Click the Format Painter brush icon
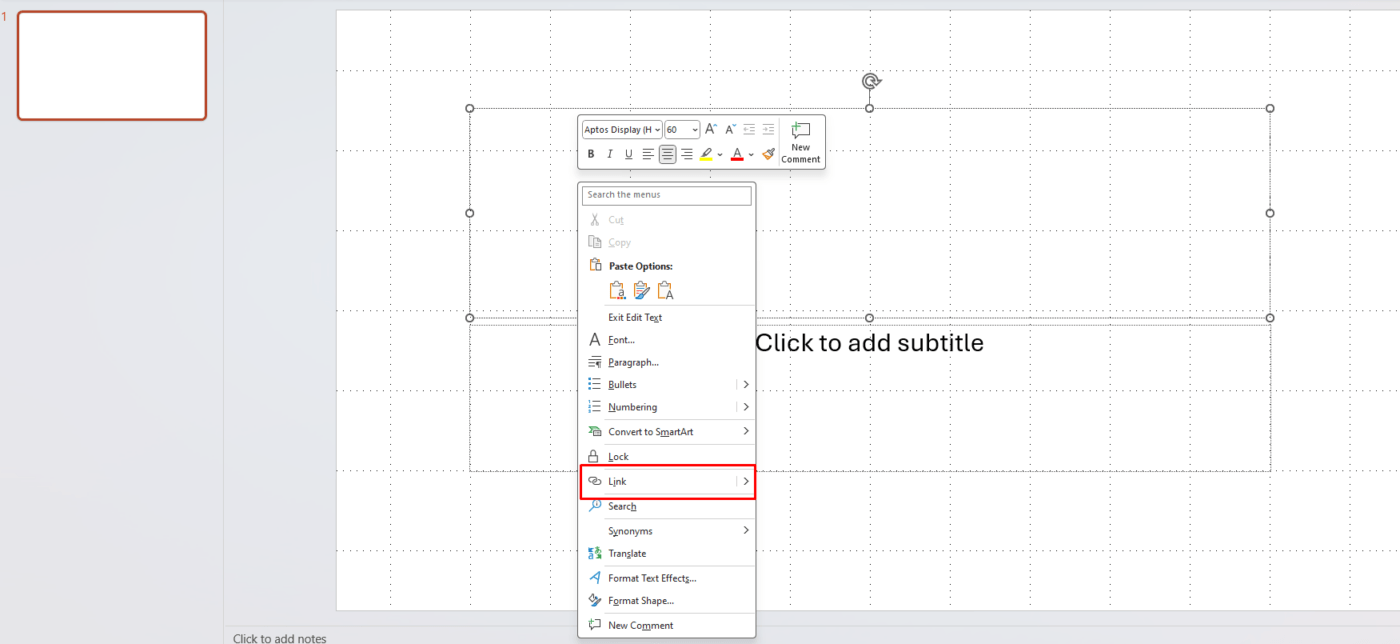 pyautogui.click(x=768, y=154)
